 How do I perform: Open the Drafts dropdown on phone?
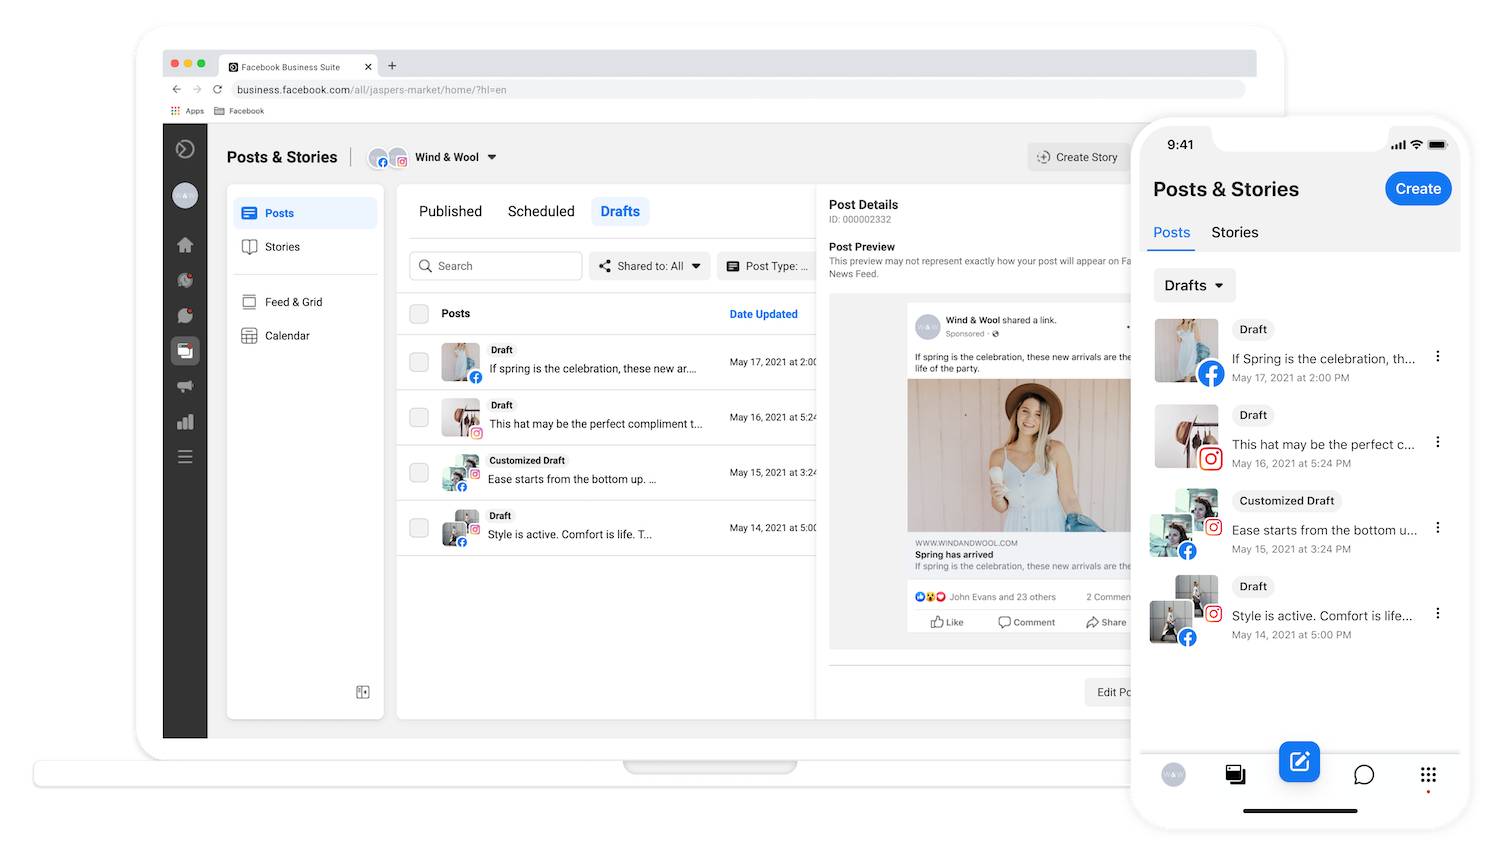click(1194, 285)
